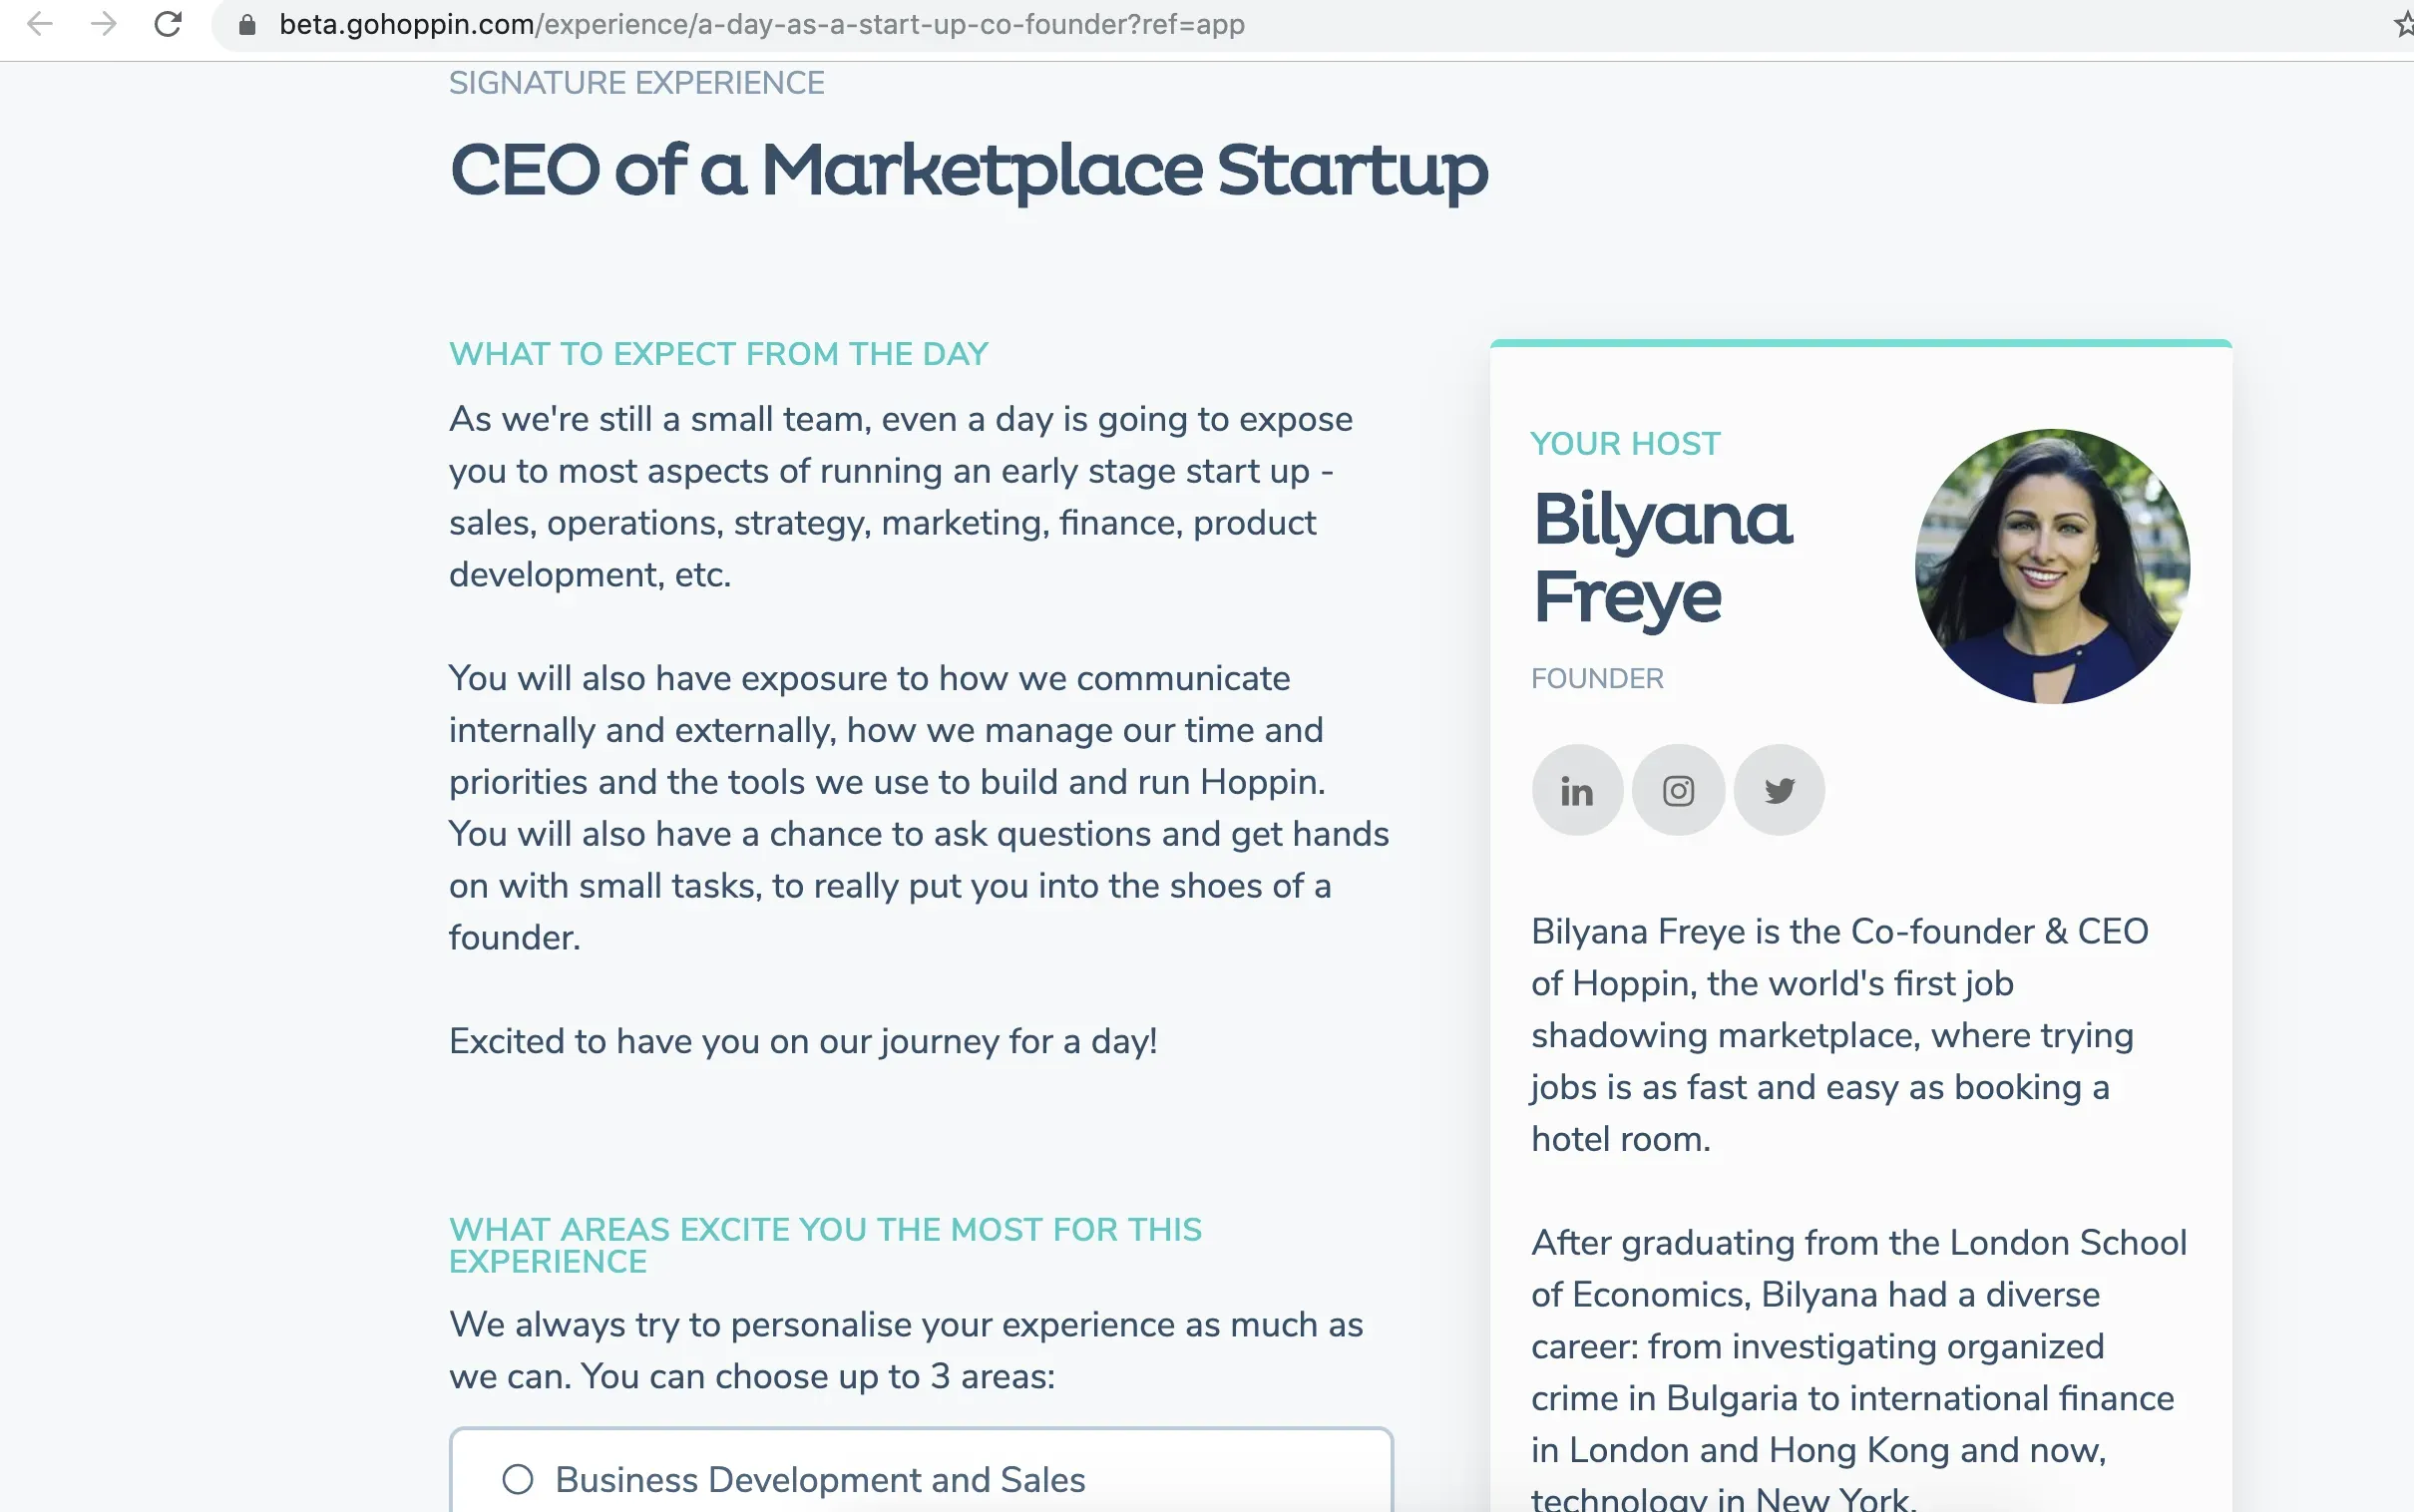Reload the Hoppin experience page
The height and width of the screenshot is (1512, 2414).
[168, 24]
